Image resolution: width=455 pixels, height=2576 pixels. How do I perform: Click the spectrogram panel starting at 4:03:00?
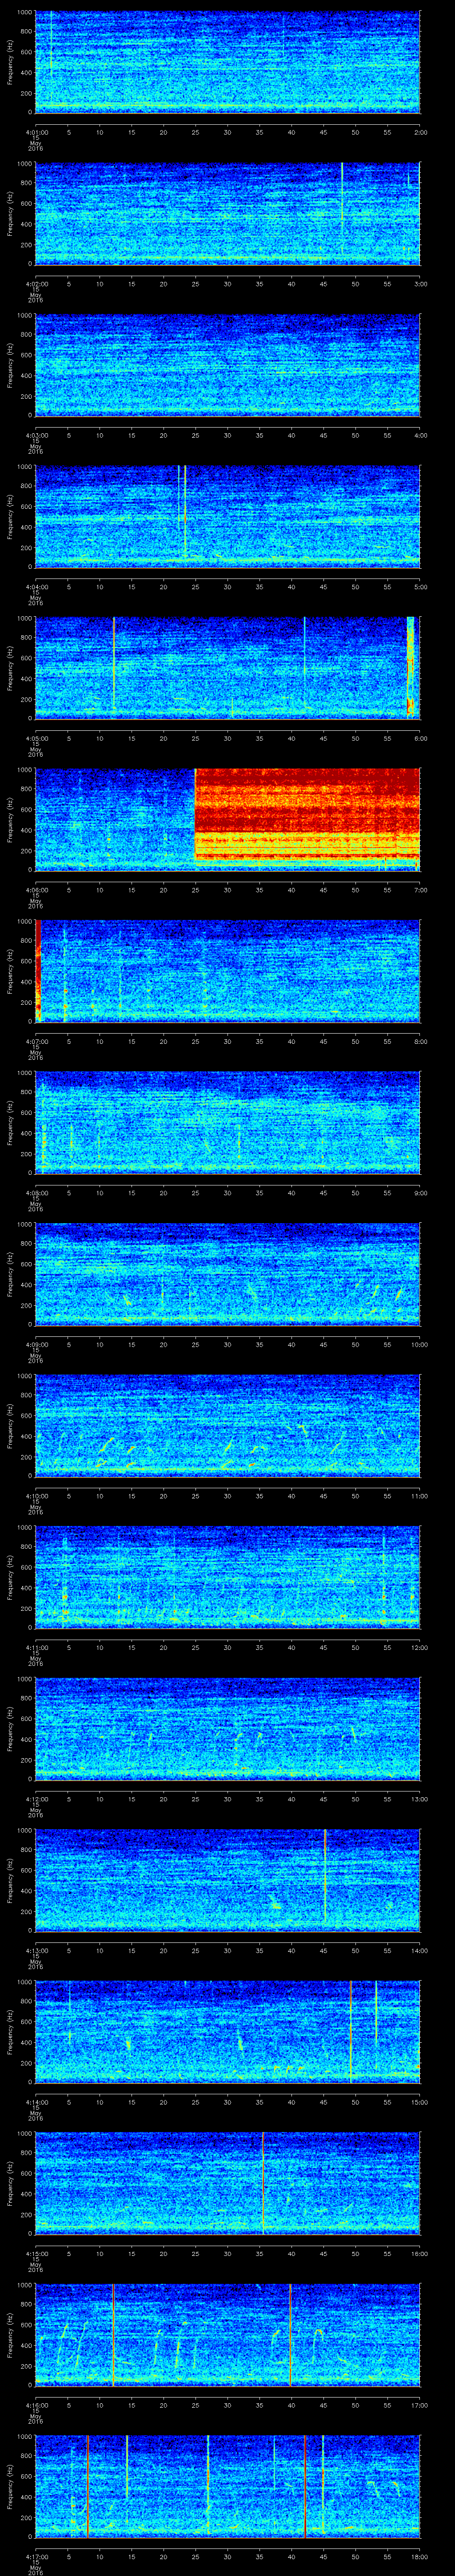coord(227,365)
